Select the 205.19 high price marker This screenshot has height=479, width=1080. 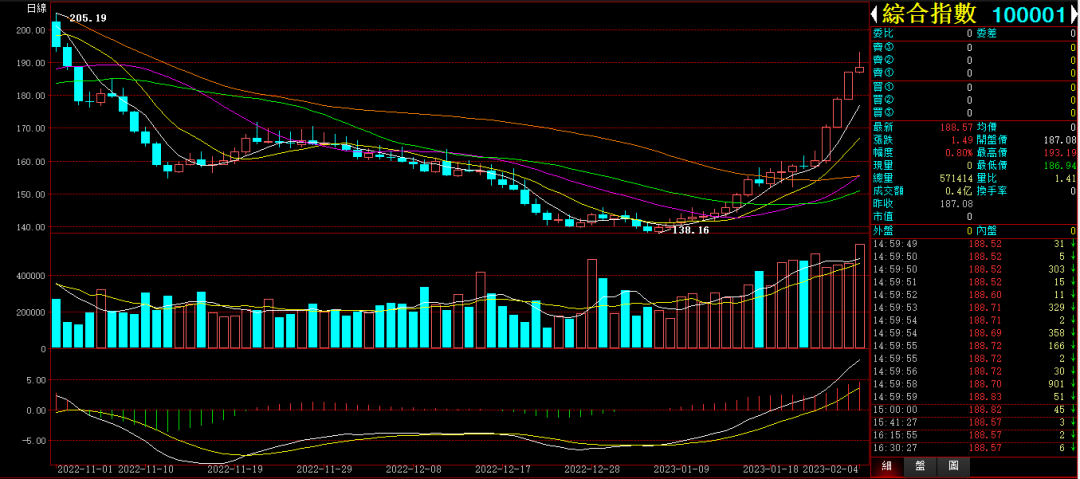pyautogui.click(x=88, y=19)
